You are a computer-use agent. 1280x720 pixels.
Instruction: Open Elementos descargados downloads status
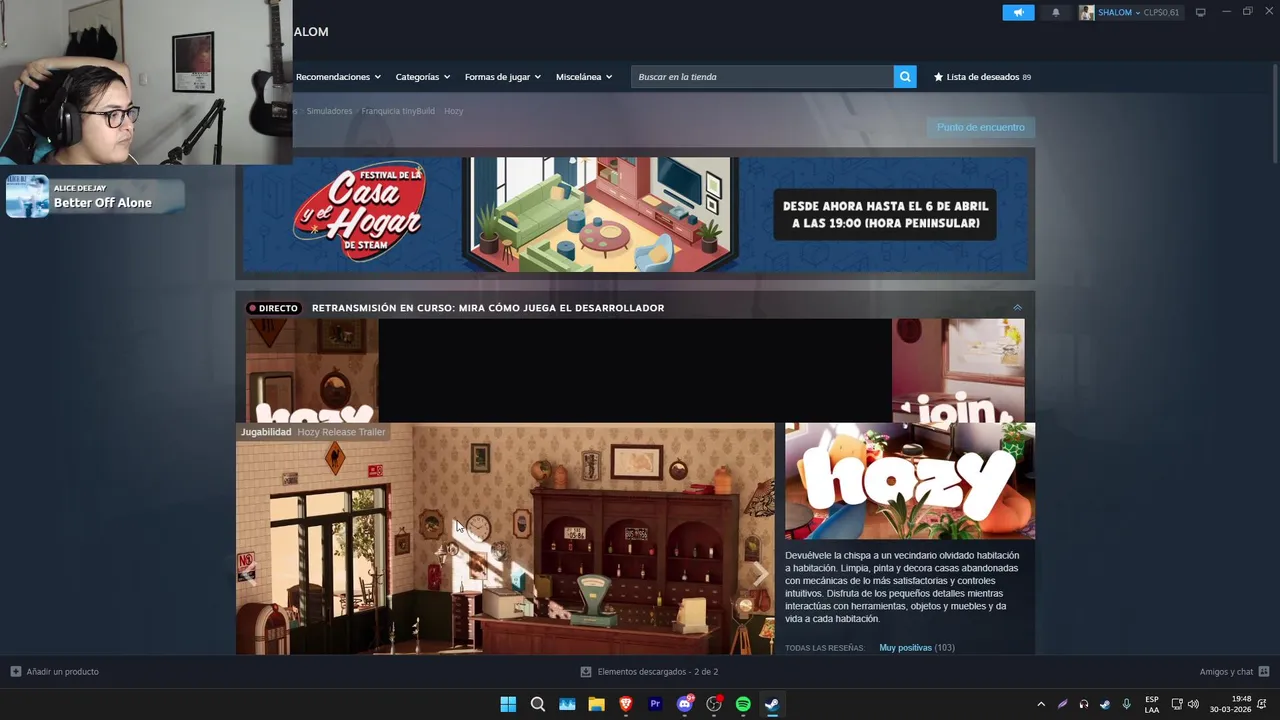point(657,672)
